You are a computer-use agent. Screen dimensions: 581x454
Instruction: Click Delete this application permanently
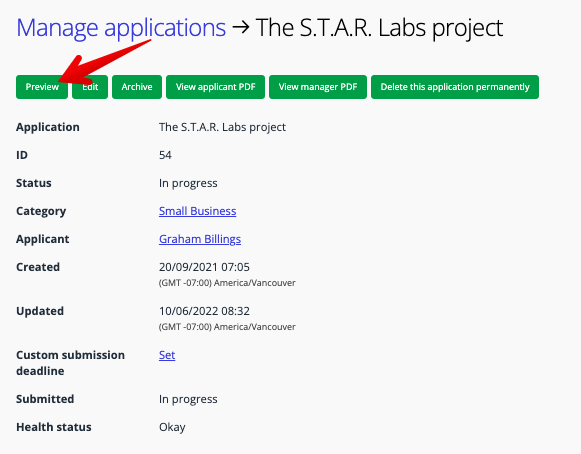(x=455, y=87)
